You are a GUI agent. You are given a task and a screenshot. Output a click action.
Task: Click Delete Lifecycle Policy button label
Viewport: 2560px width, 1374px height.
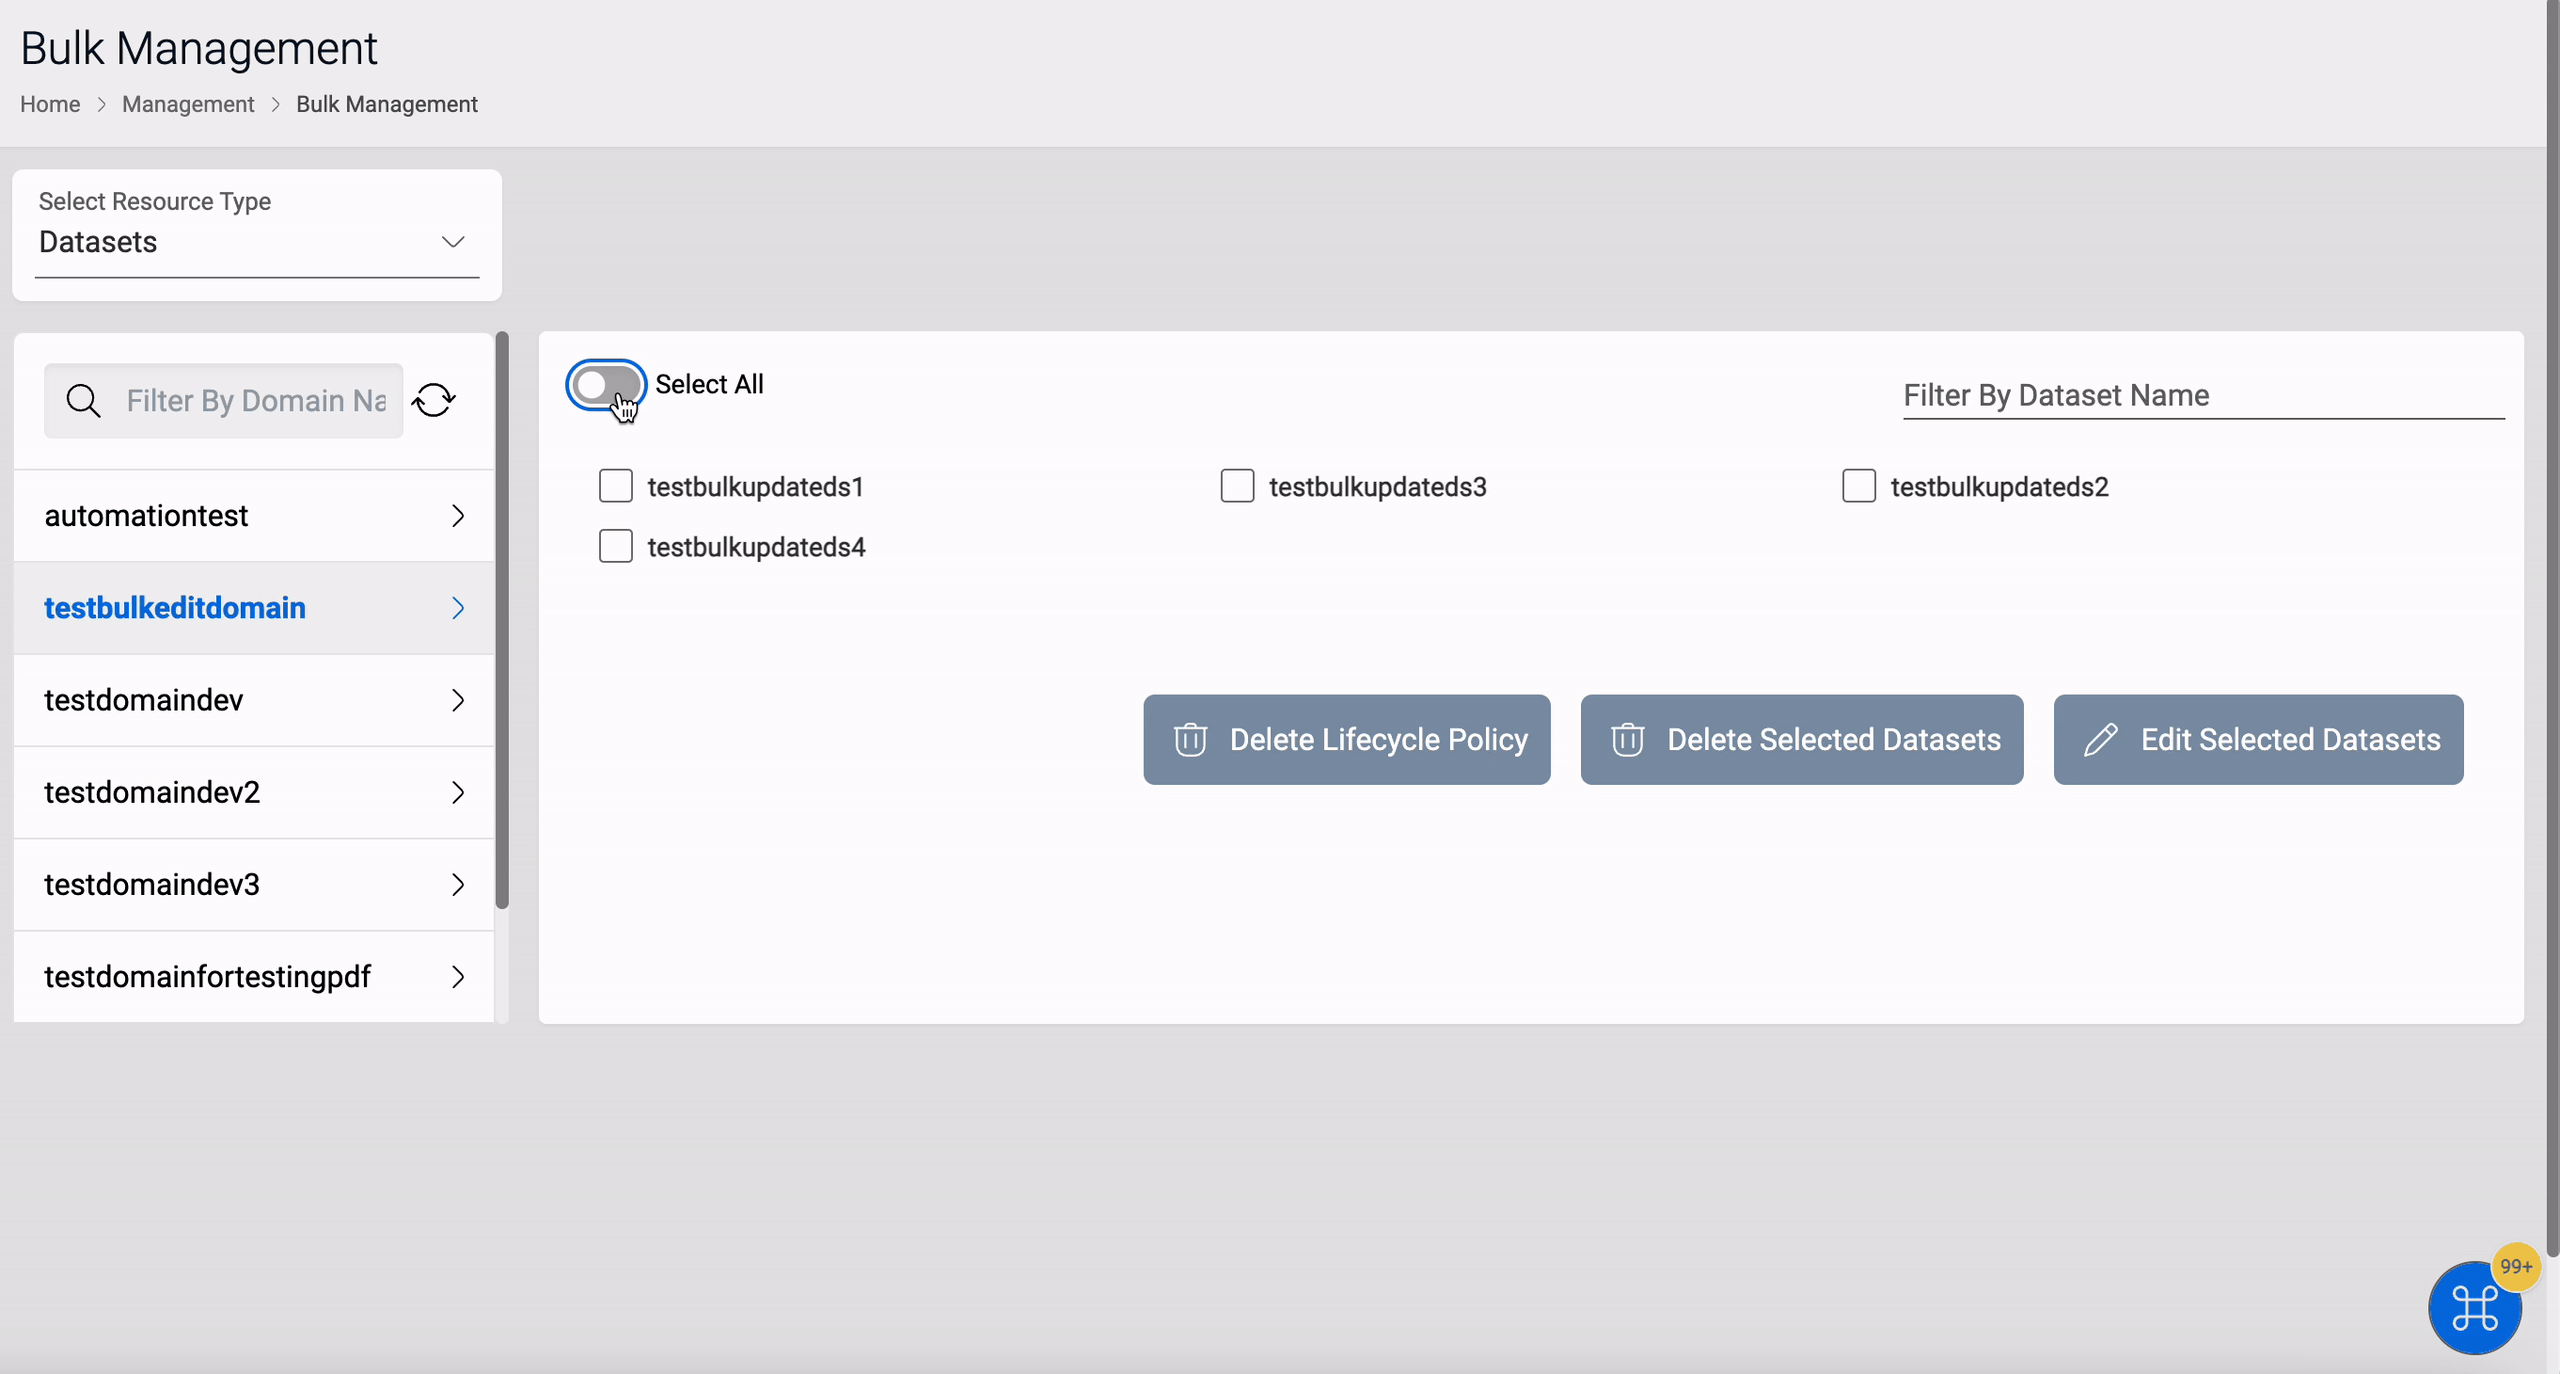click(x=1378, y=740)
